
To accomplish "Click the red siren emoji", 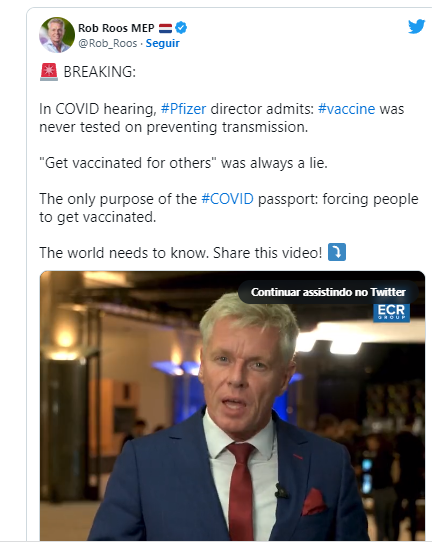I will 49,72.
